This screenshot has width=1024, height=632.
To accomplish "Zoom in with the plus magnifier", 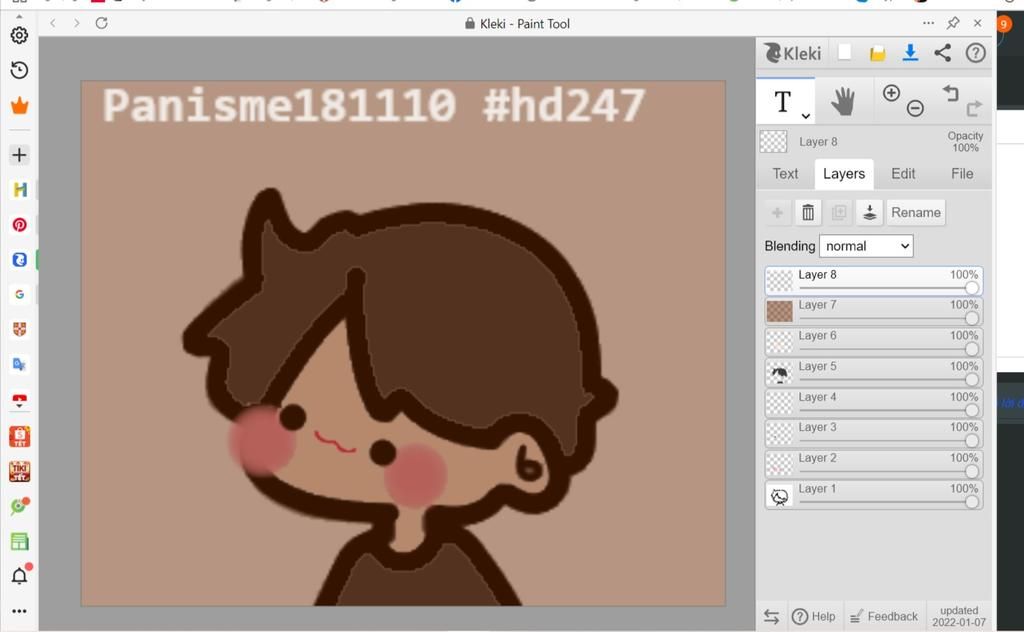I will [891, 93].
